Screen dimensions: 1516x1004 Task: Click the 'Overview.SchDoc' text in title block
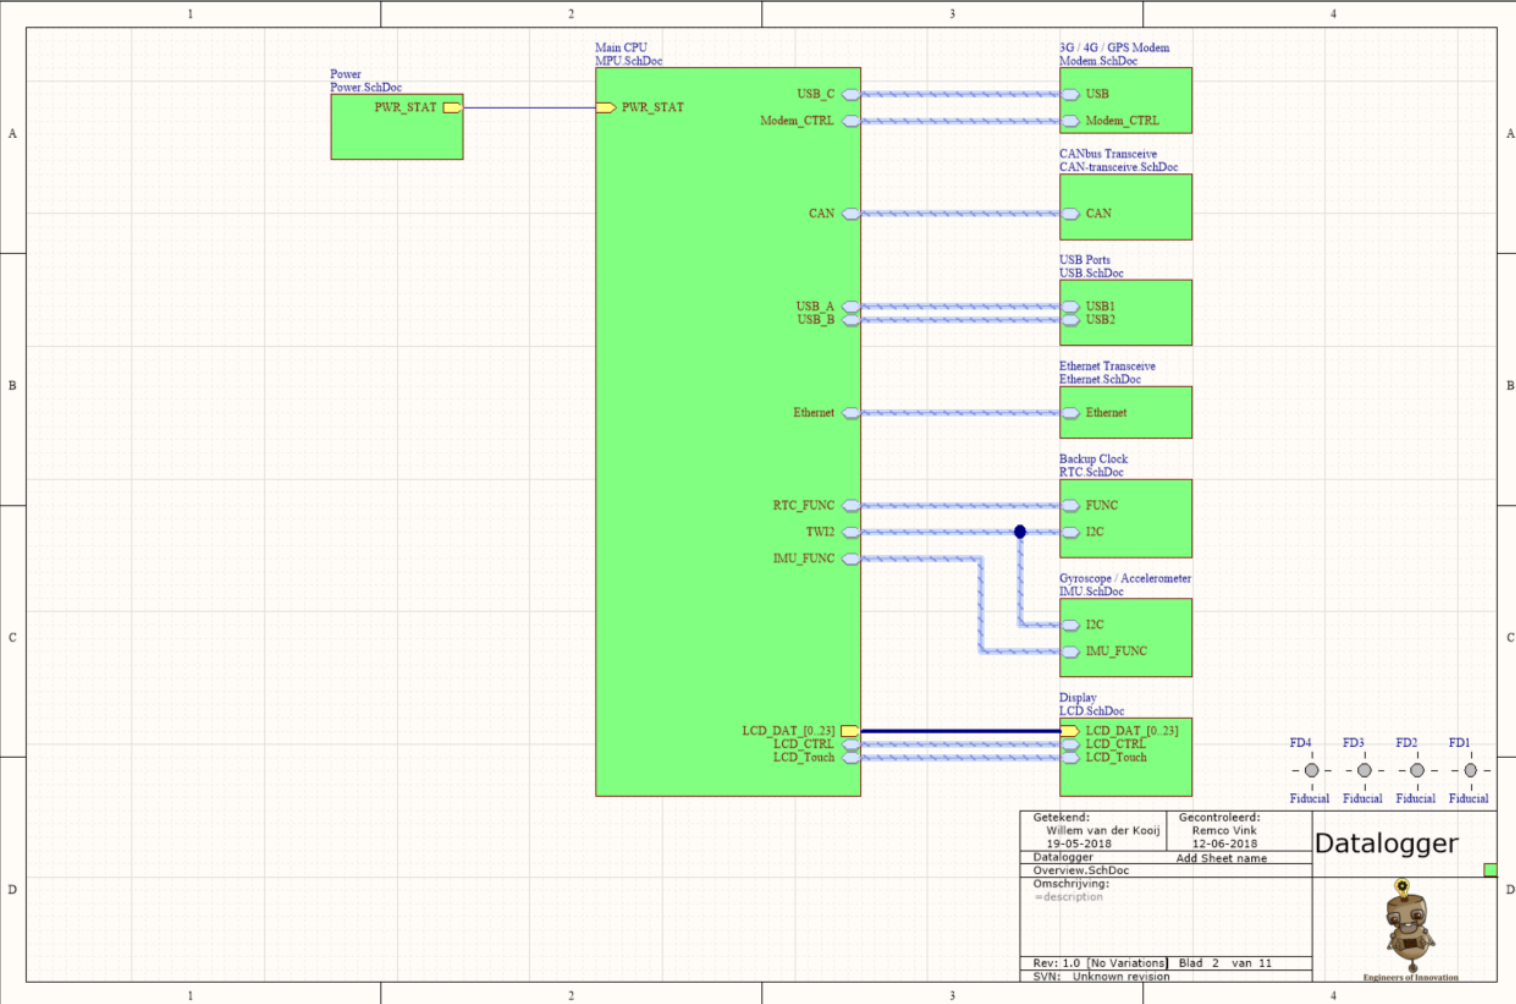coord(1081,870)
